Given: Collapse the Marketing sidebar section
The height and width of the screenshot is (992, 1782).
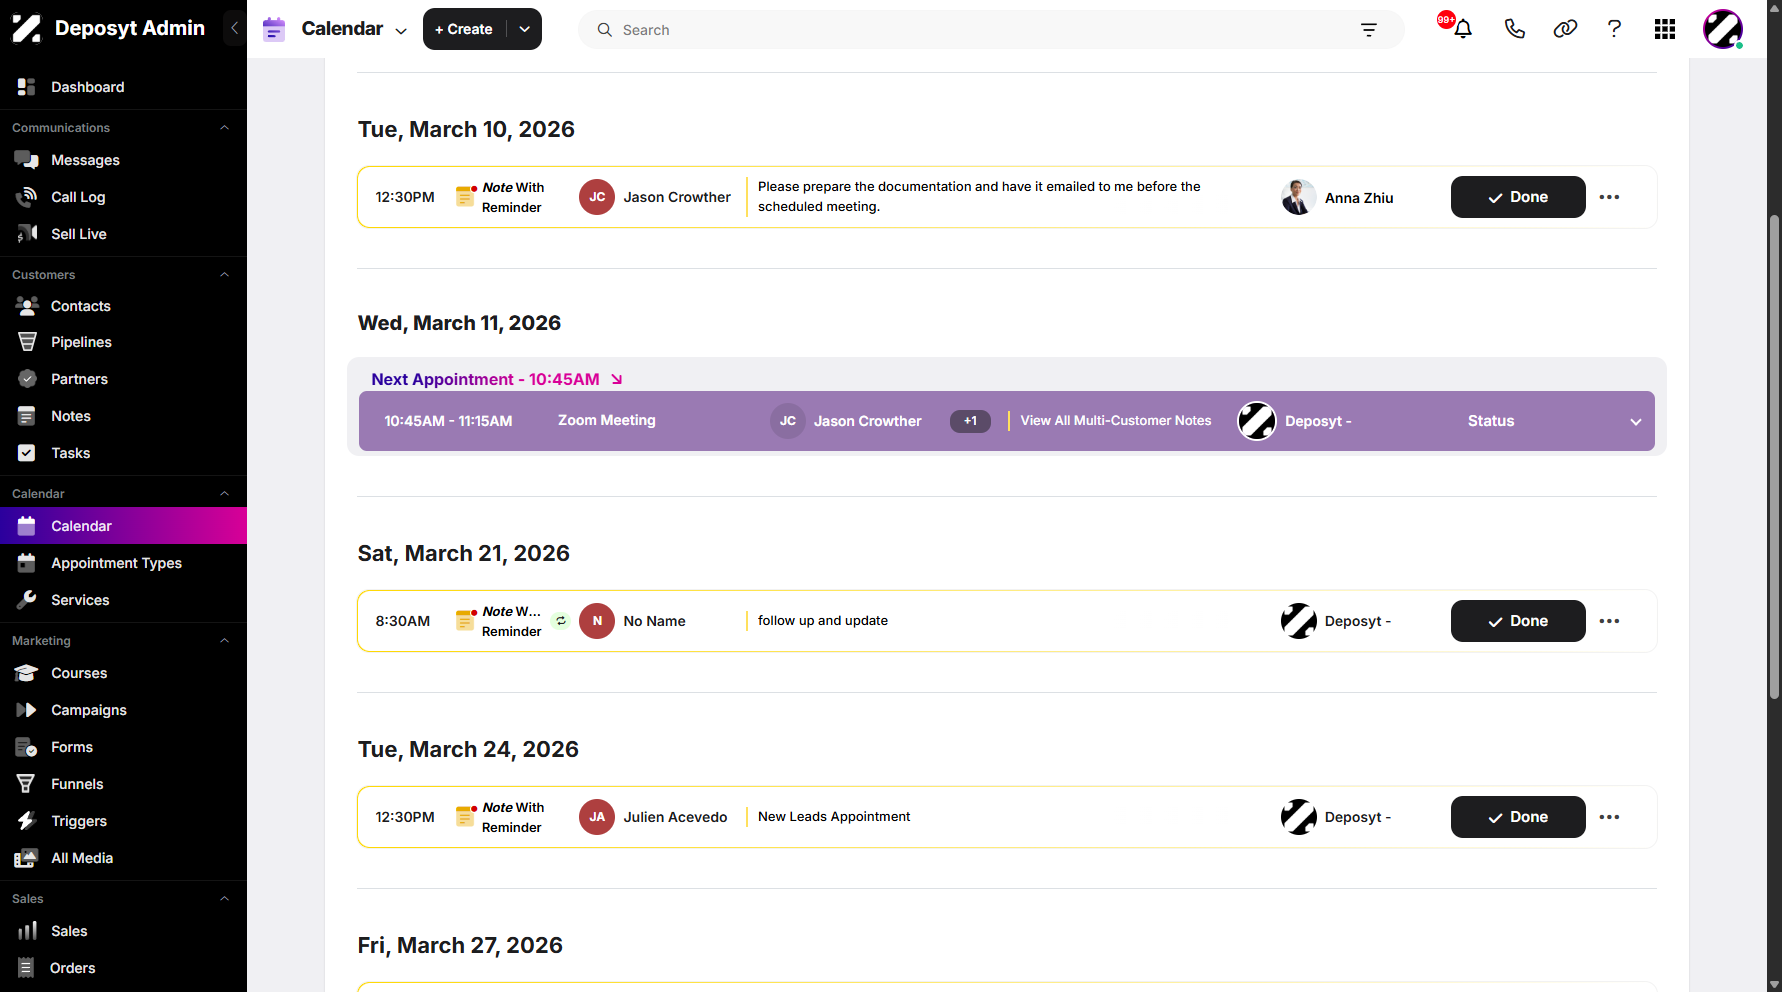Looking at the screenshot, I should [224, 640].
